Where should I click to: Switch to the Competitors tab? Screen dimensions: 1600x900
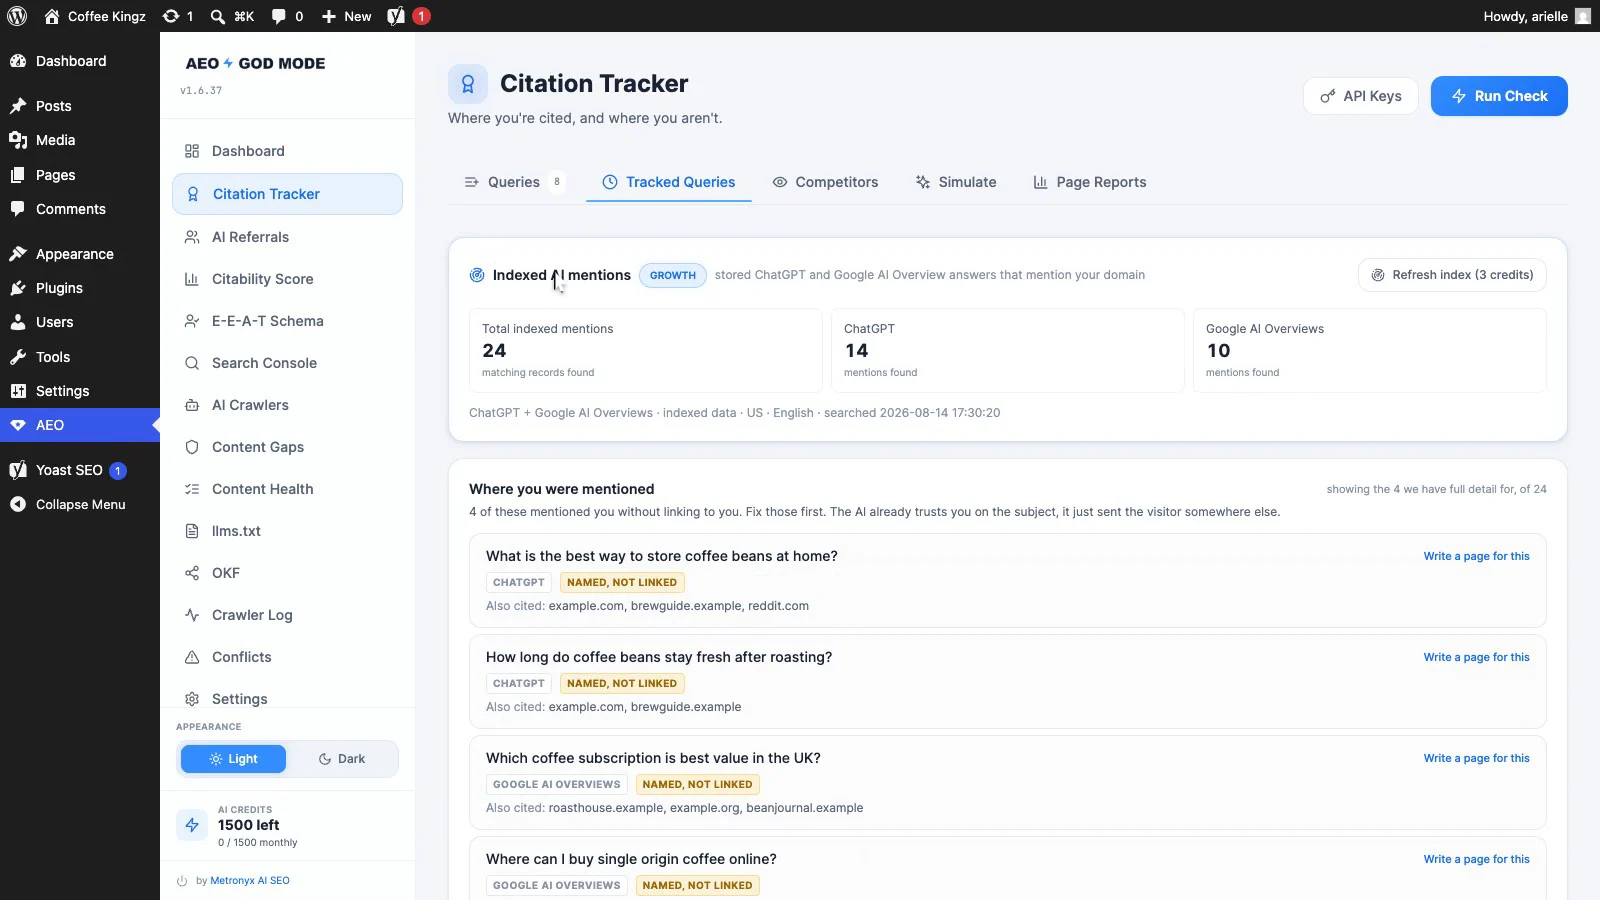click(825, 182)
